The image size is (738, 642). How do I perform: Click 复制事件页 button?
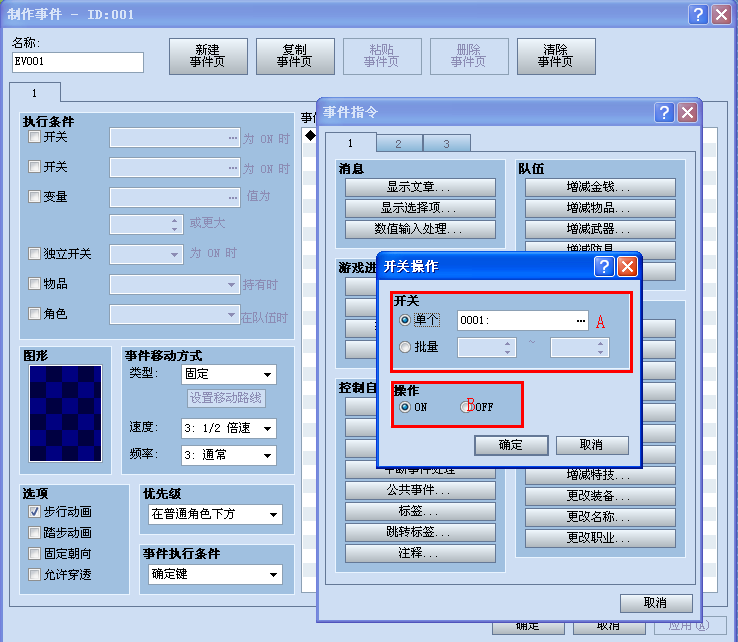pyautogui.click(x=295, y=56)
